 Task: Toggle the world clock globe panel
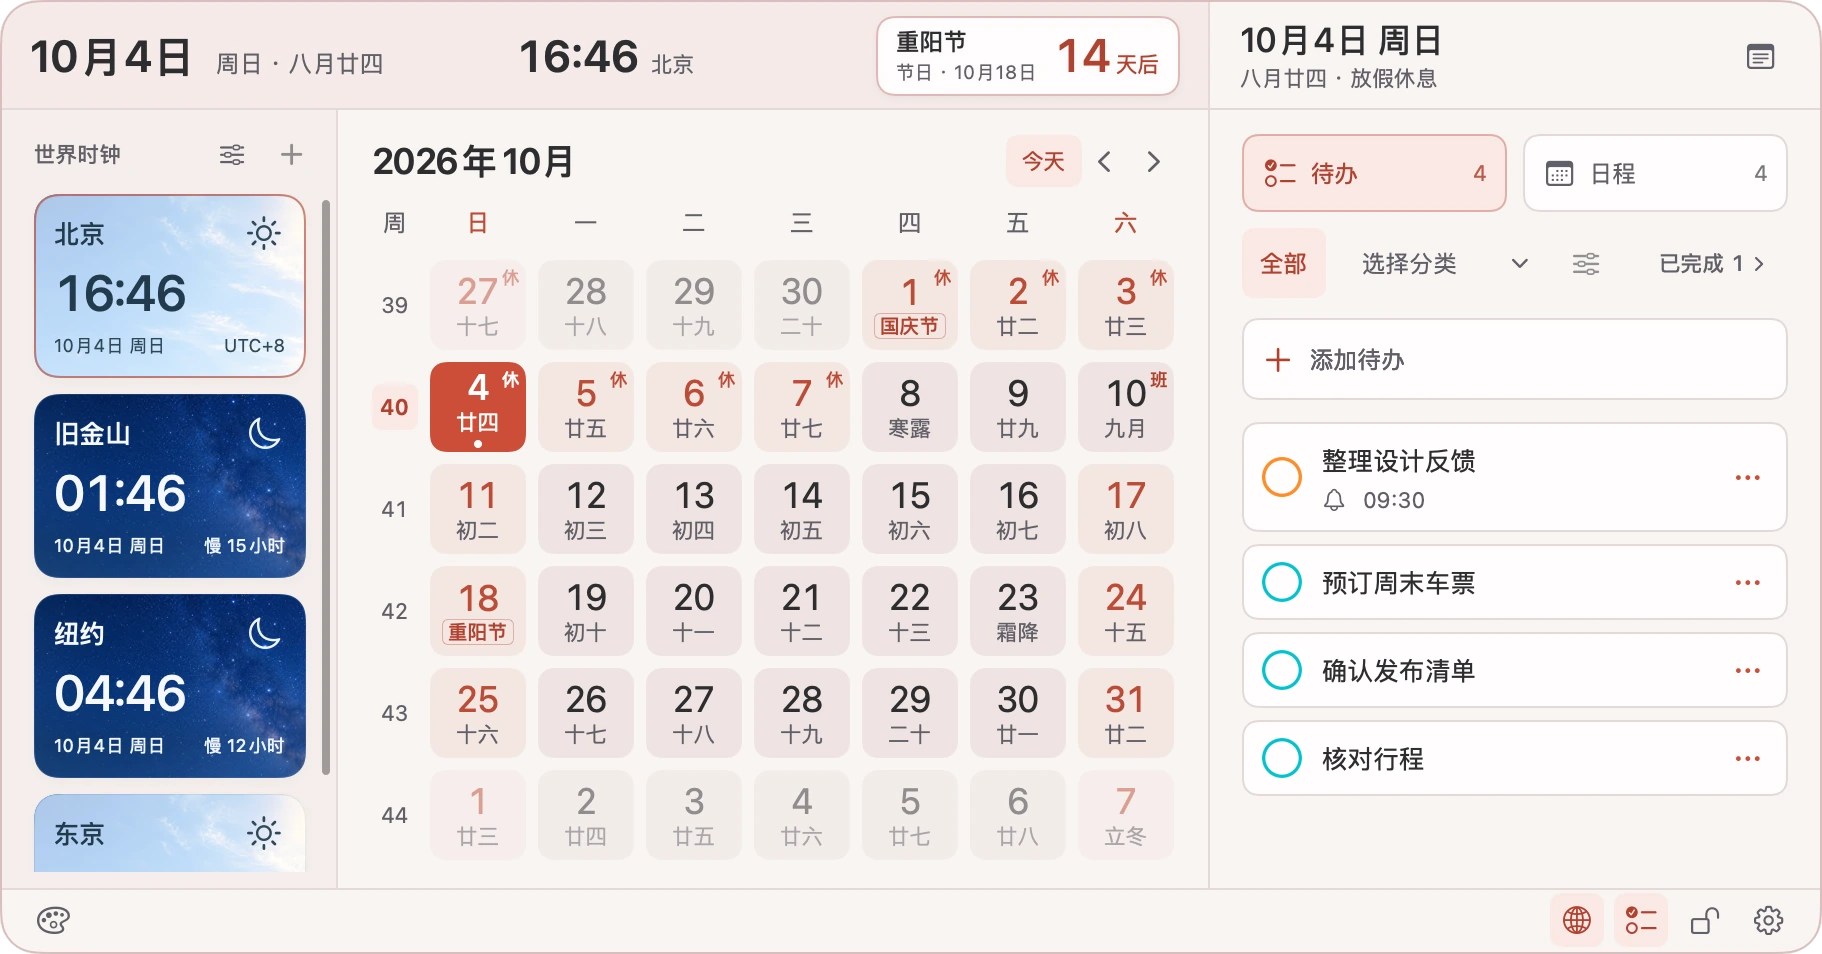click(1577, 920)
